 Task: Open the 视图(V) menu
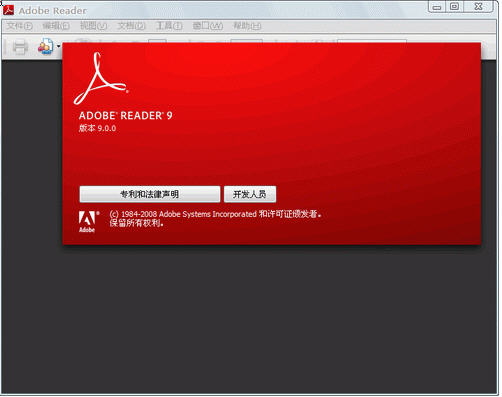coord(93,26)
